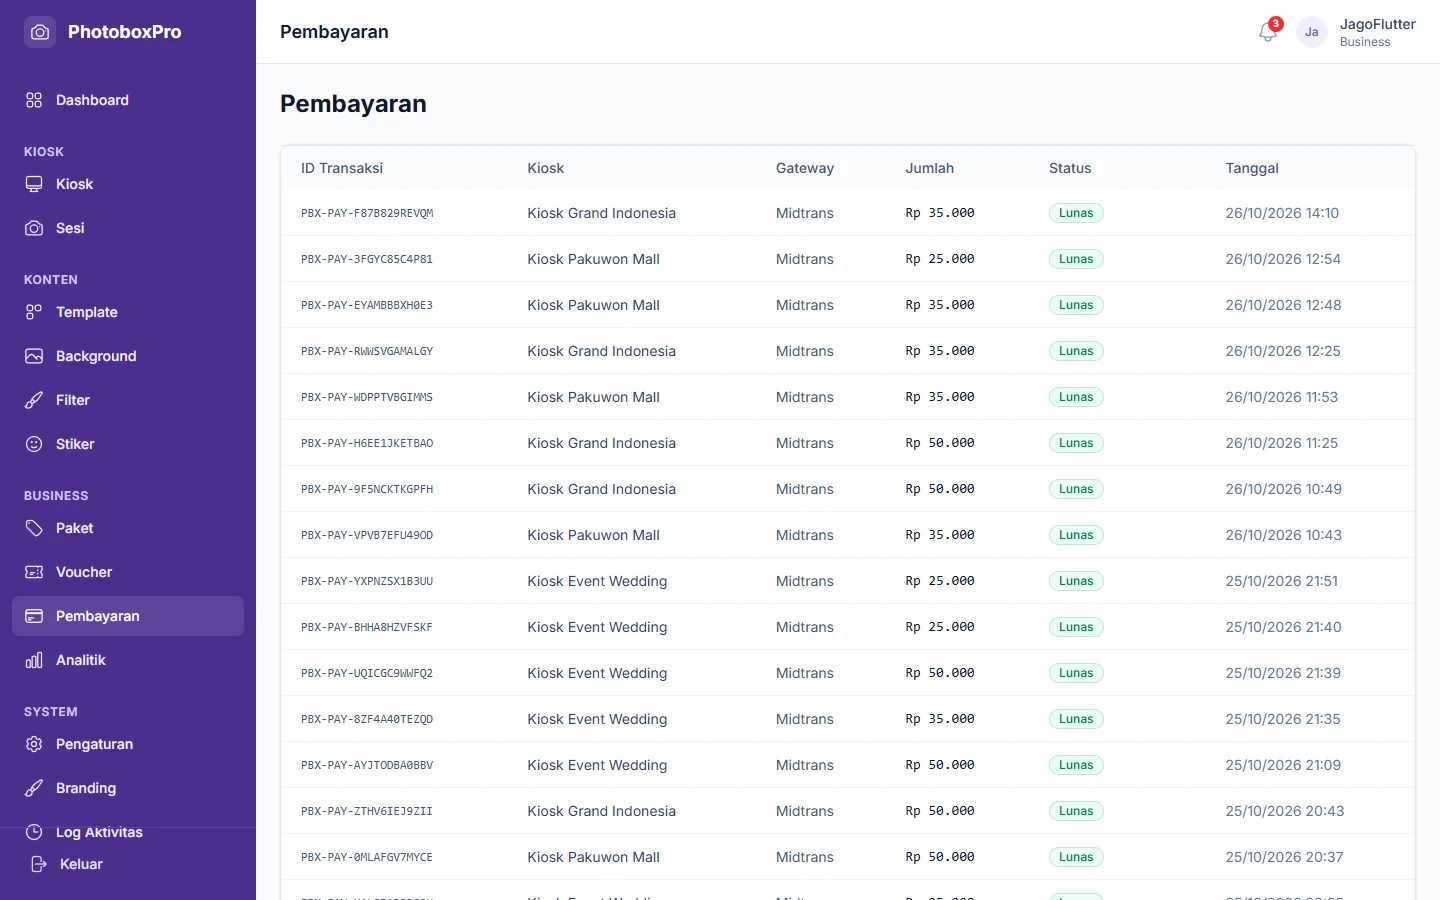Navigate to Template in sidebar

click(128, 312)
